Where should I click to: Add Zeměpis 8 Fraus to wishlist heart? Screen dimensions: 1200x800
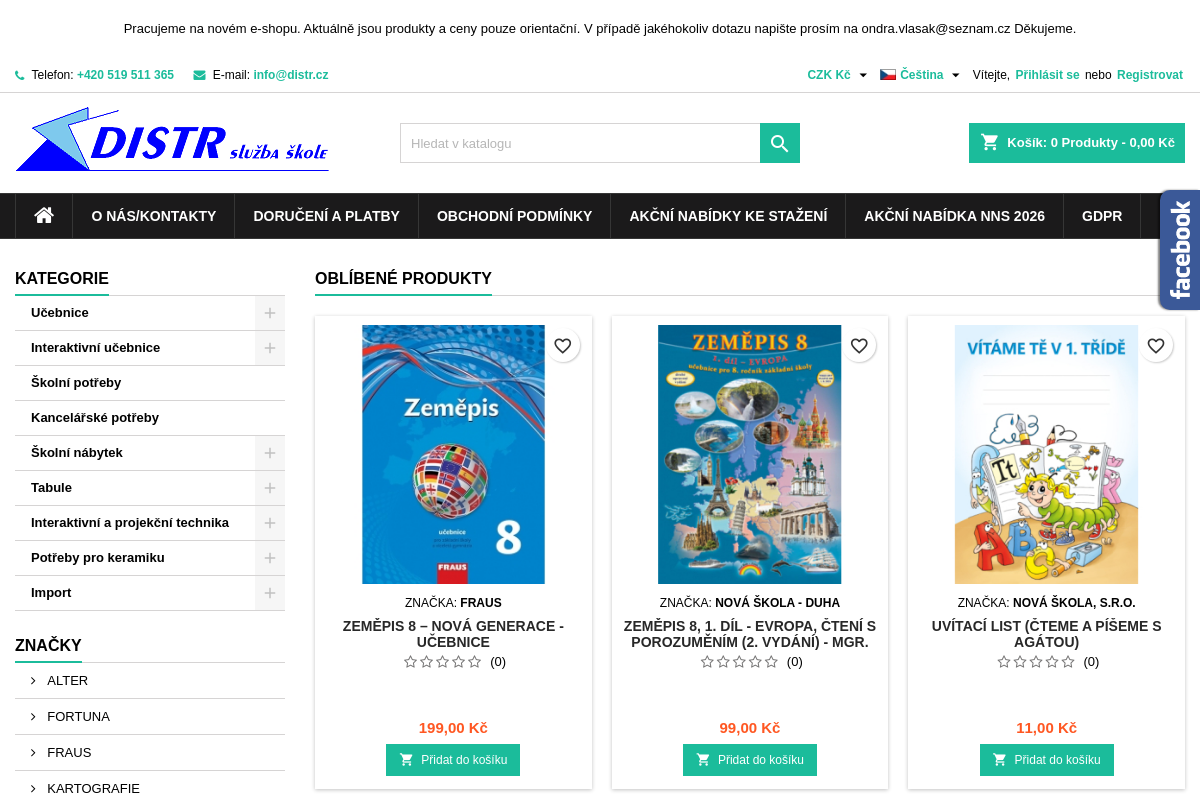pyautogui.click(x=563, y=346)
